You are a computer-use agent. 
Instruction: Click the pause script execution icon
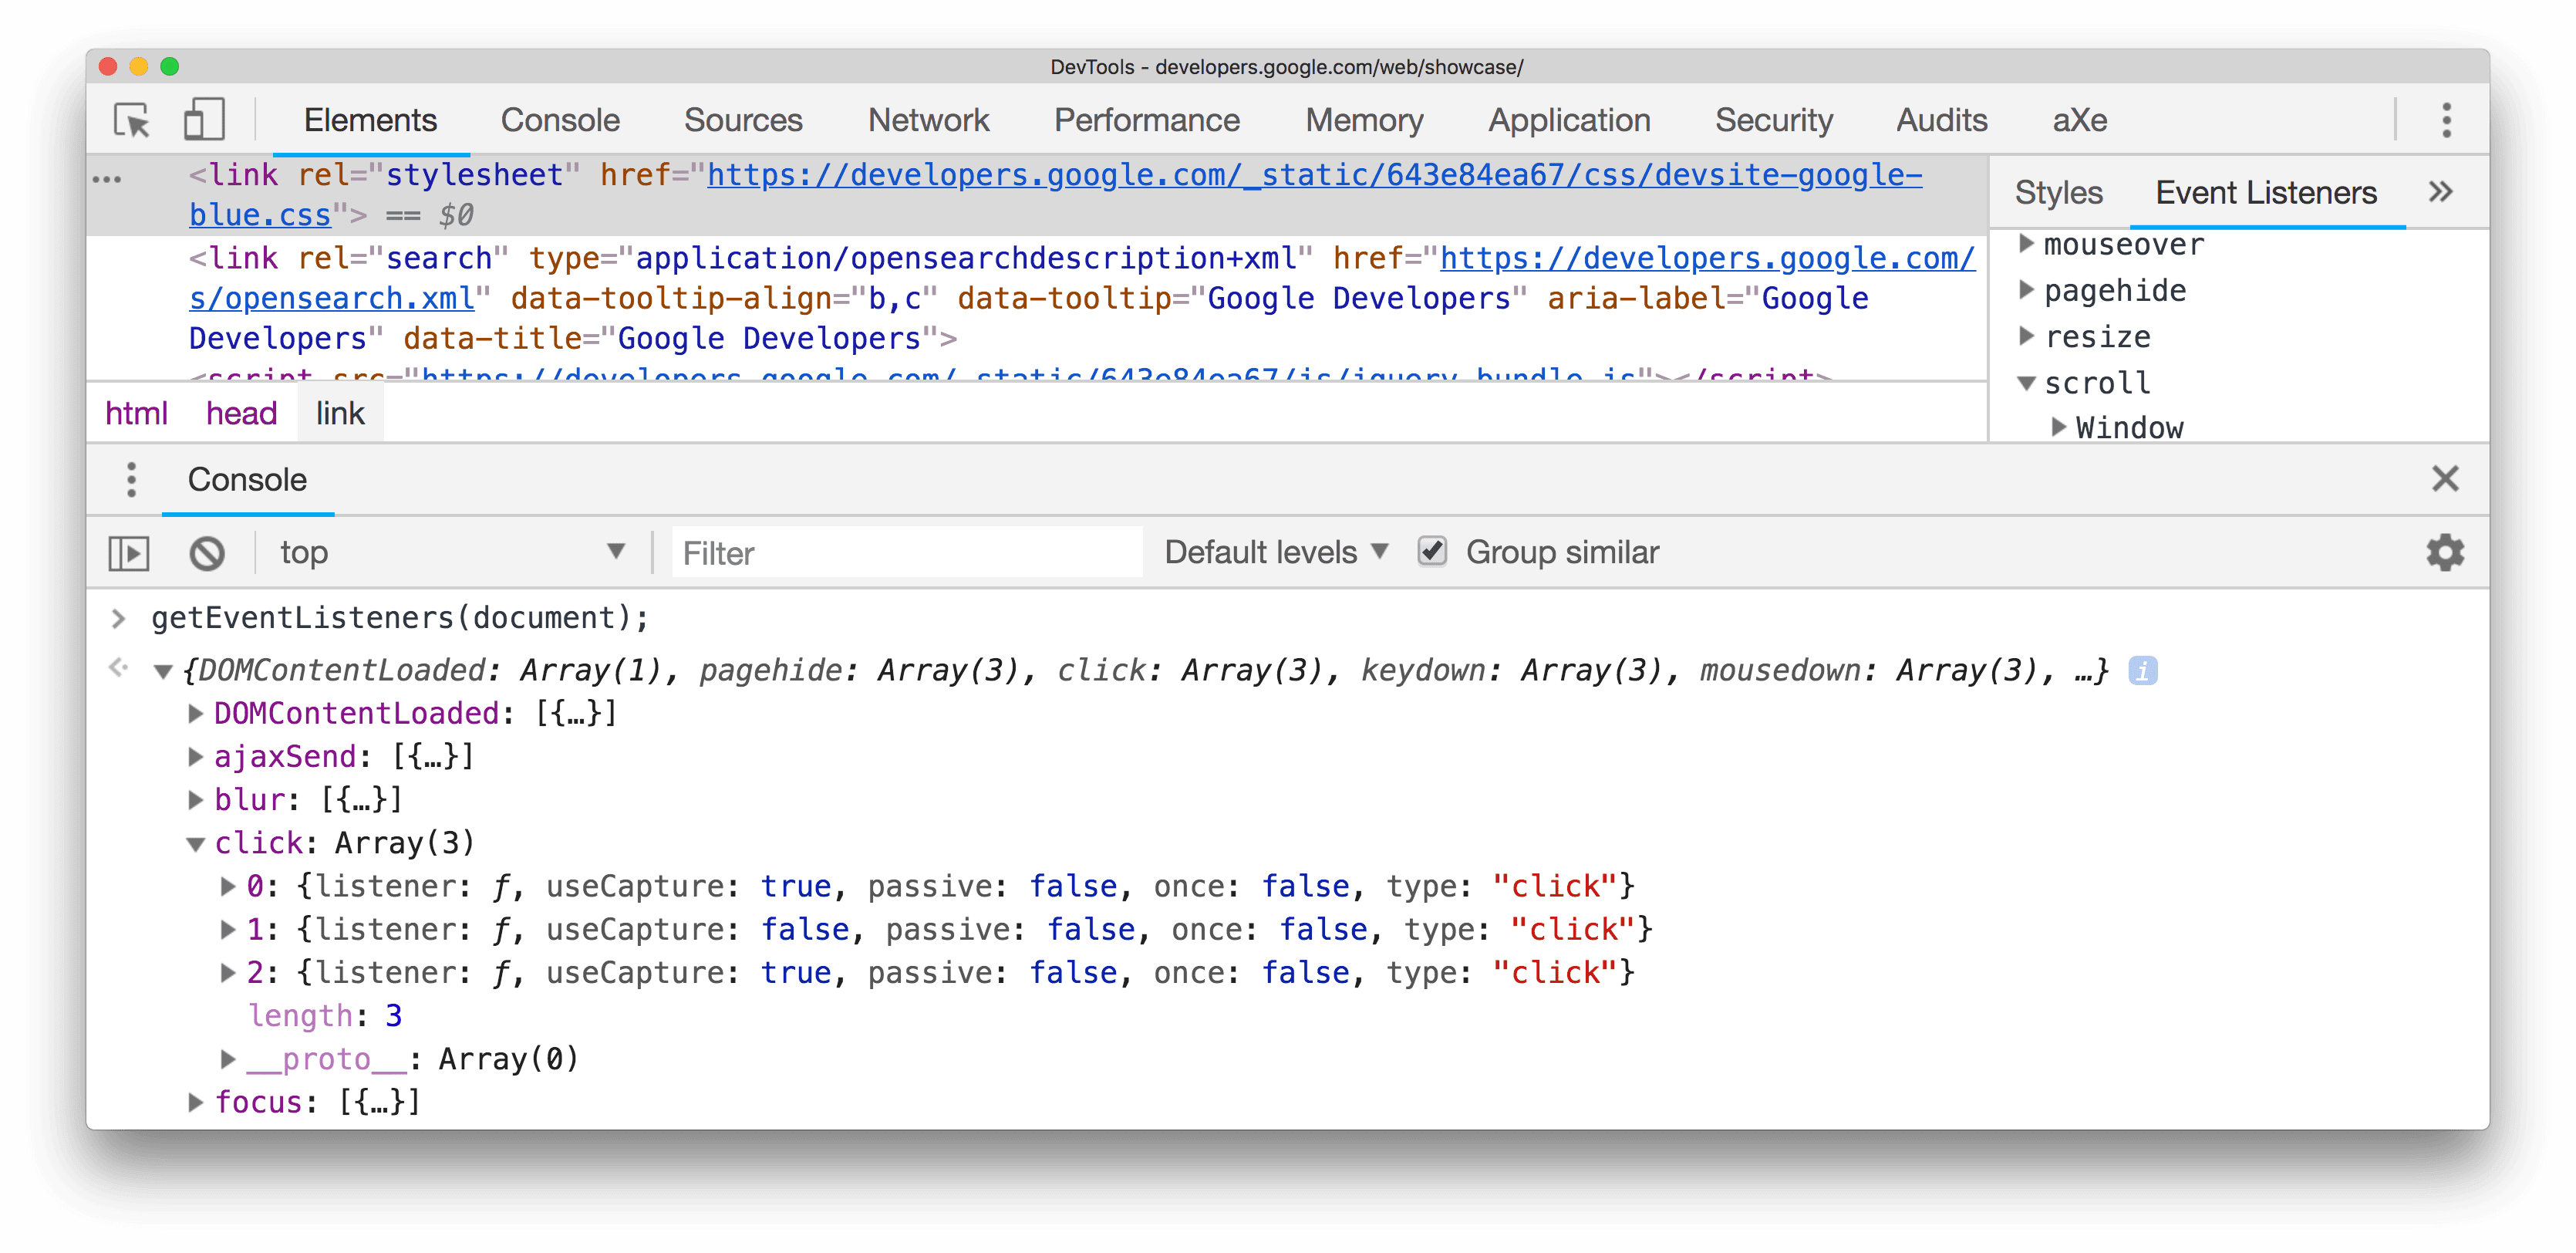130,551
